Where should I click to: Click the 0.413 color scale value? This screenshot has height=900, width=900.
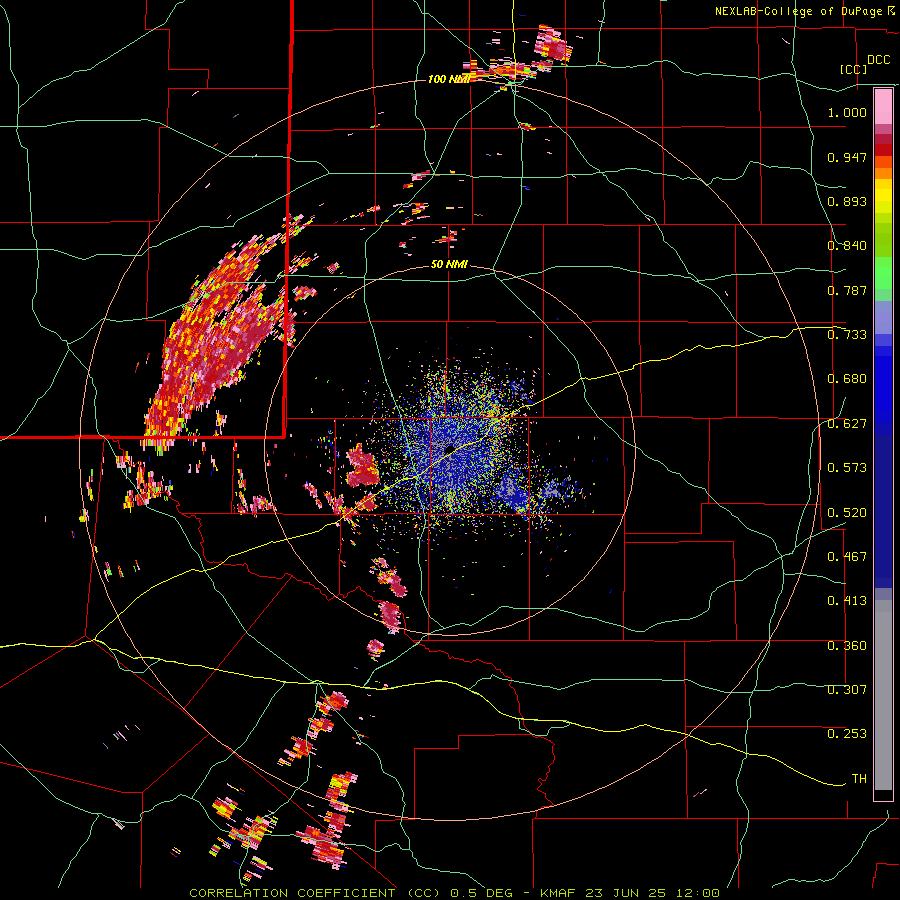coord(847,601)
